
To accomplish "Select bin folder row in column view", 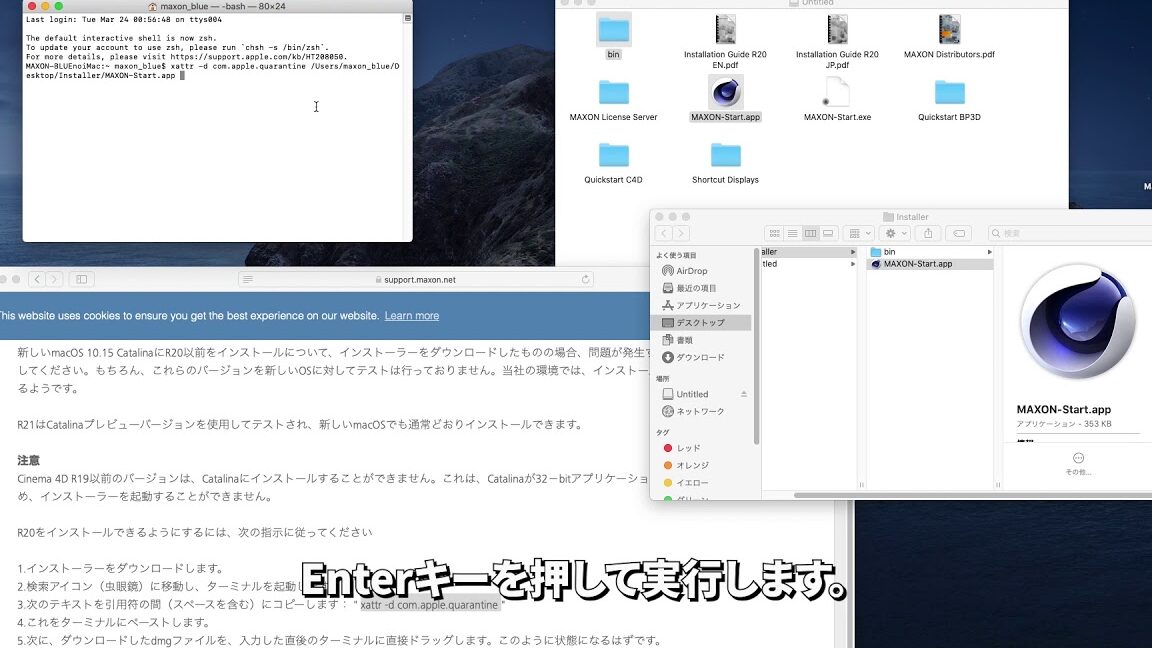I will pyautogui.click(x=930, y=252).
